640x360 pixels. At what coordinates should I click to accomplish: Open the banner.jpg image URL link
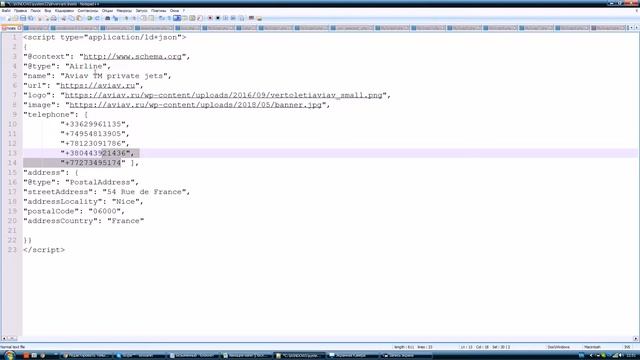pyautogui.click(x=195, y=105)
